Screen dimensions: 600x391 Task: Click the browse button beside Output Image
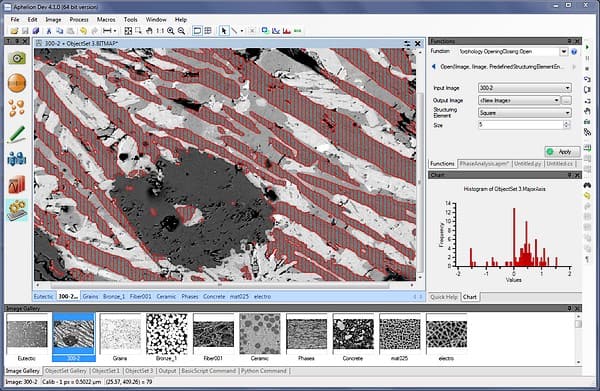point(567,100)
